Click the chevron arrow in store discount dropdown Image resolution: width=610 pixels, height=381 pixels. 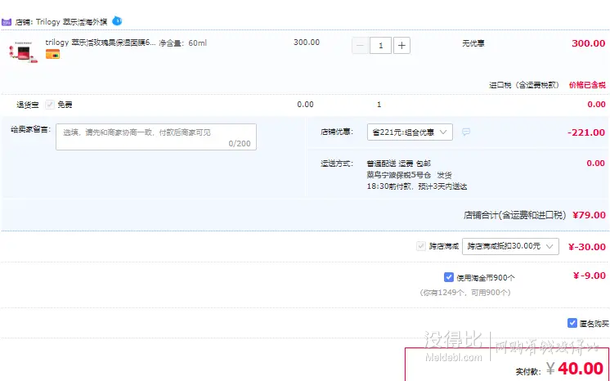(x=443, y=132)
